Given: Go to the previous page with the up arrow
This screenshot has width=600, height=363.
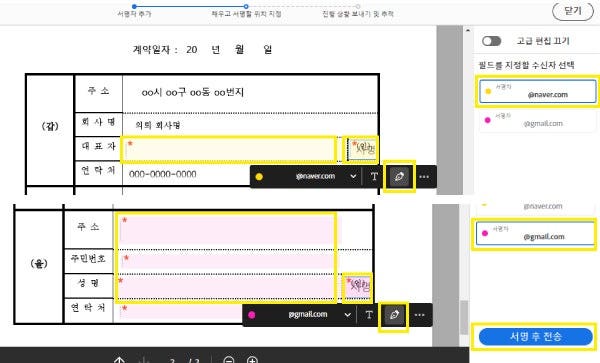Looking at the screenshot, I should (119, 360).
